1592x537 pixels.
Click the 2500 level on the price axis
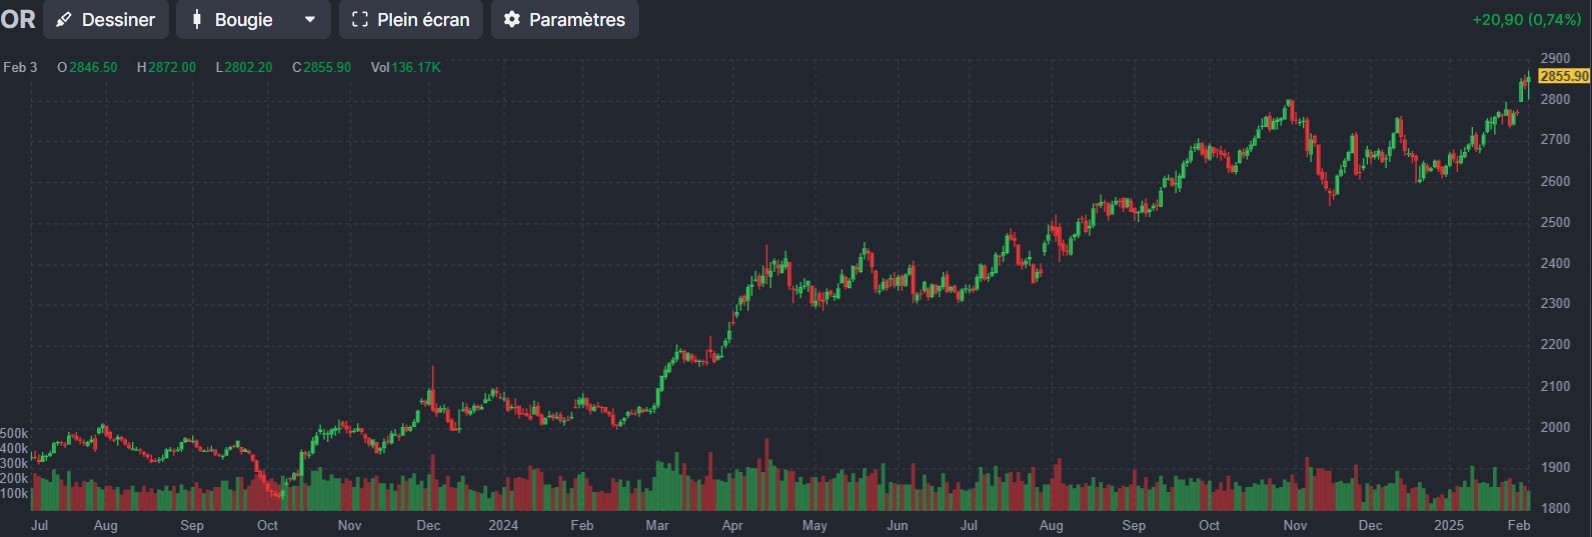point(1555,222)
